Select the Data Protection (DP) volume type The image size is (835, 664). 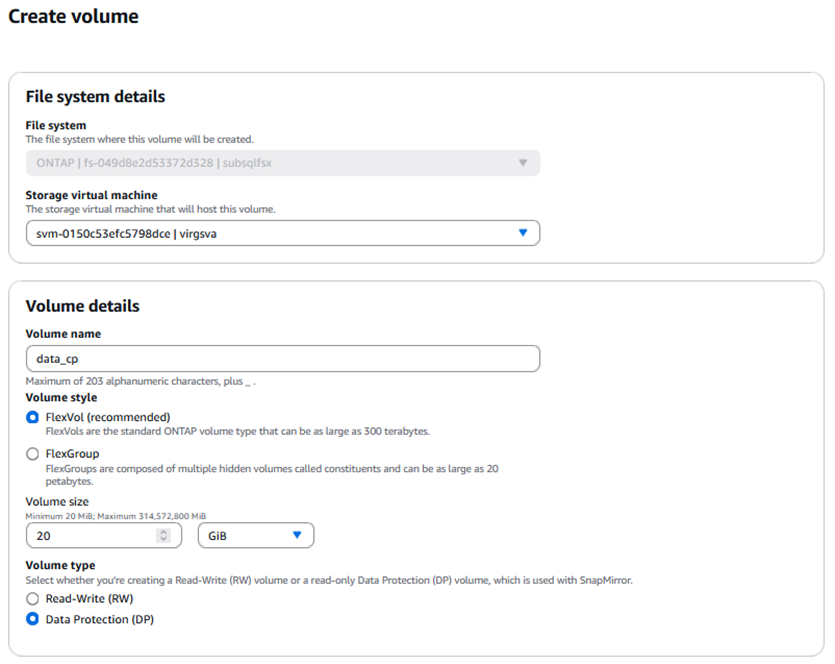[33, 620]
